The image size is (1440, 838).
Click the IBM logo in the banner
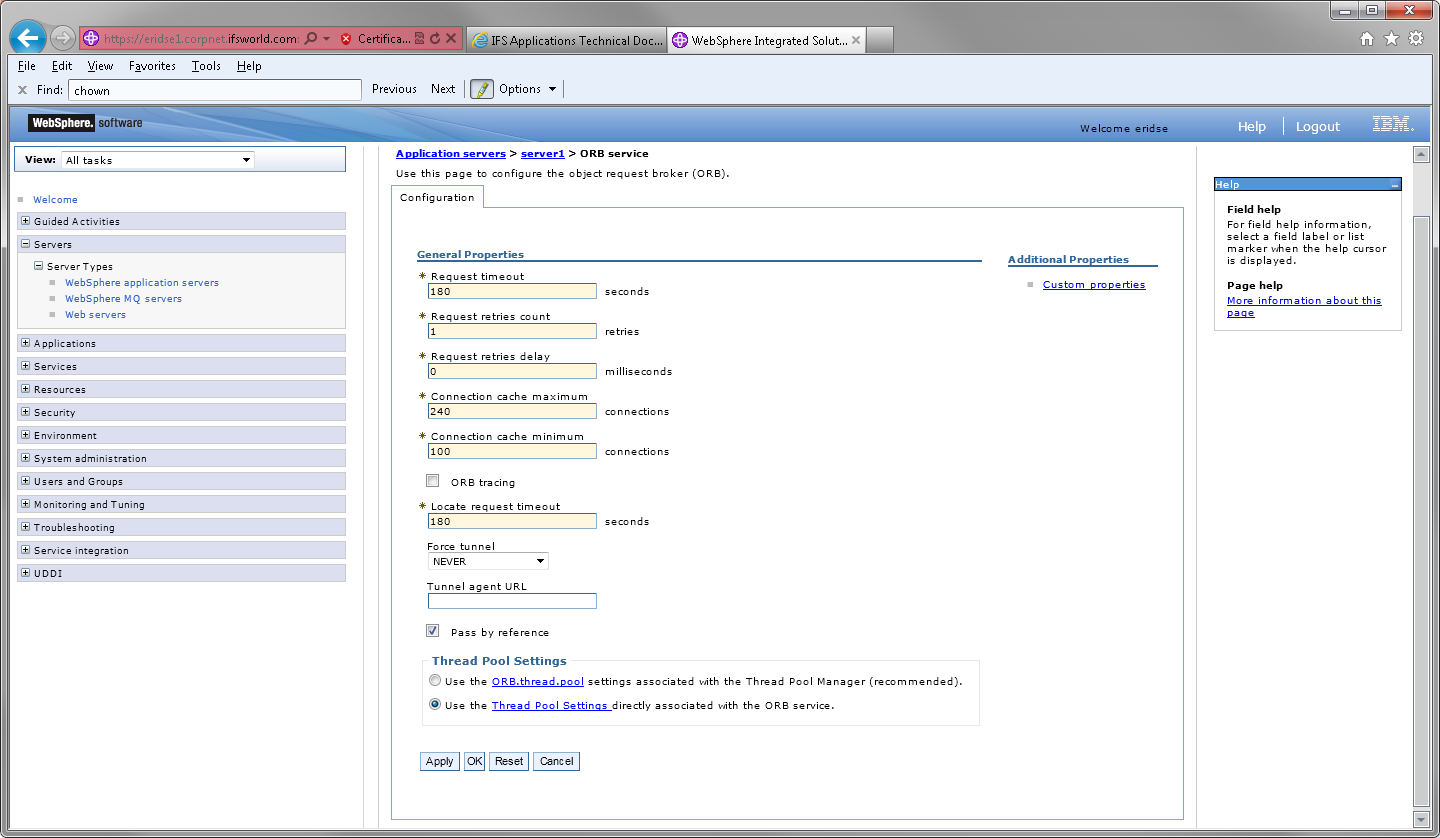[x=1392, y=126]
